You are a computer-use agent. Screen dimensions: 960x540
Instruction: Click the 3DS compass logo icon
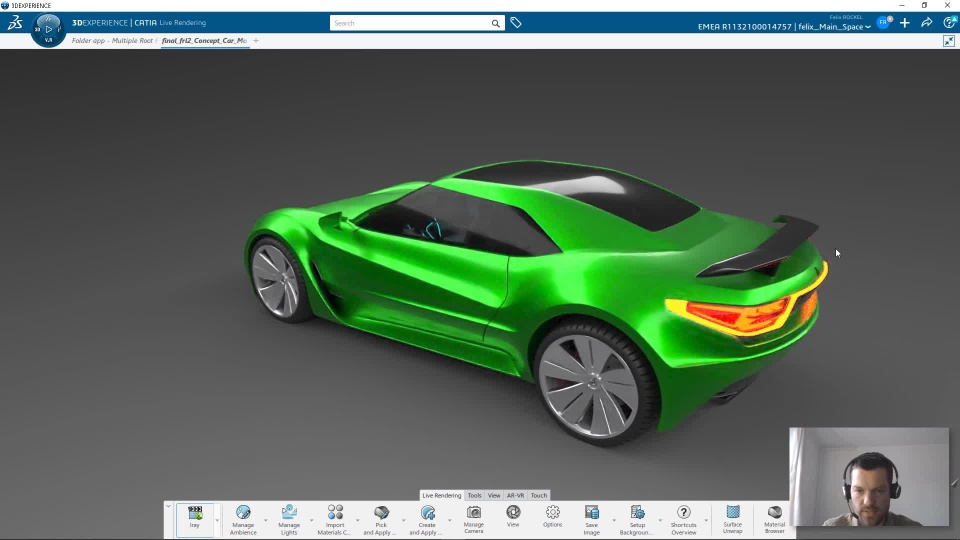[15, 23]
